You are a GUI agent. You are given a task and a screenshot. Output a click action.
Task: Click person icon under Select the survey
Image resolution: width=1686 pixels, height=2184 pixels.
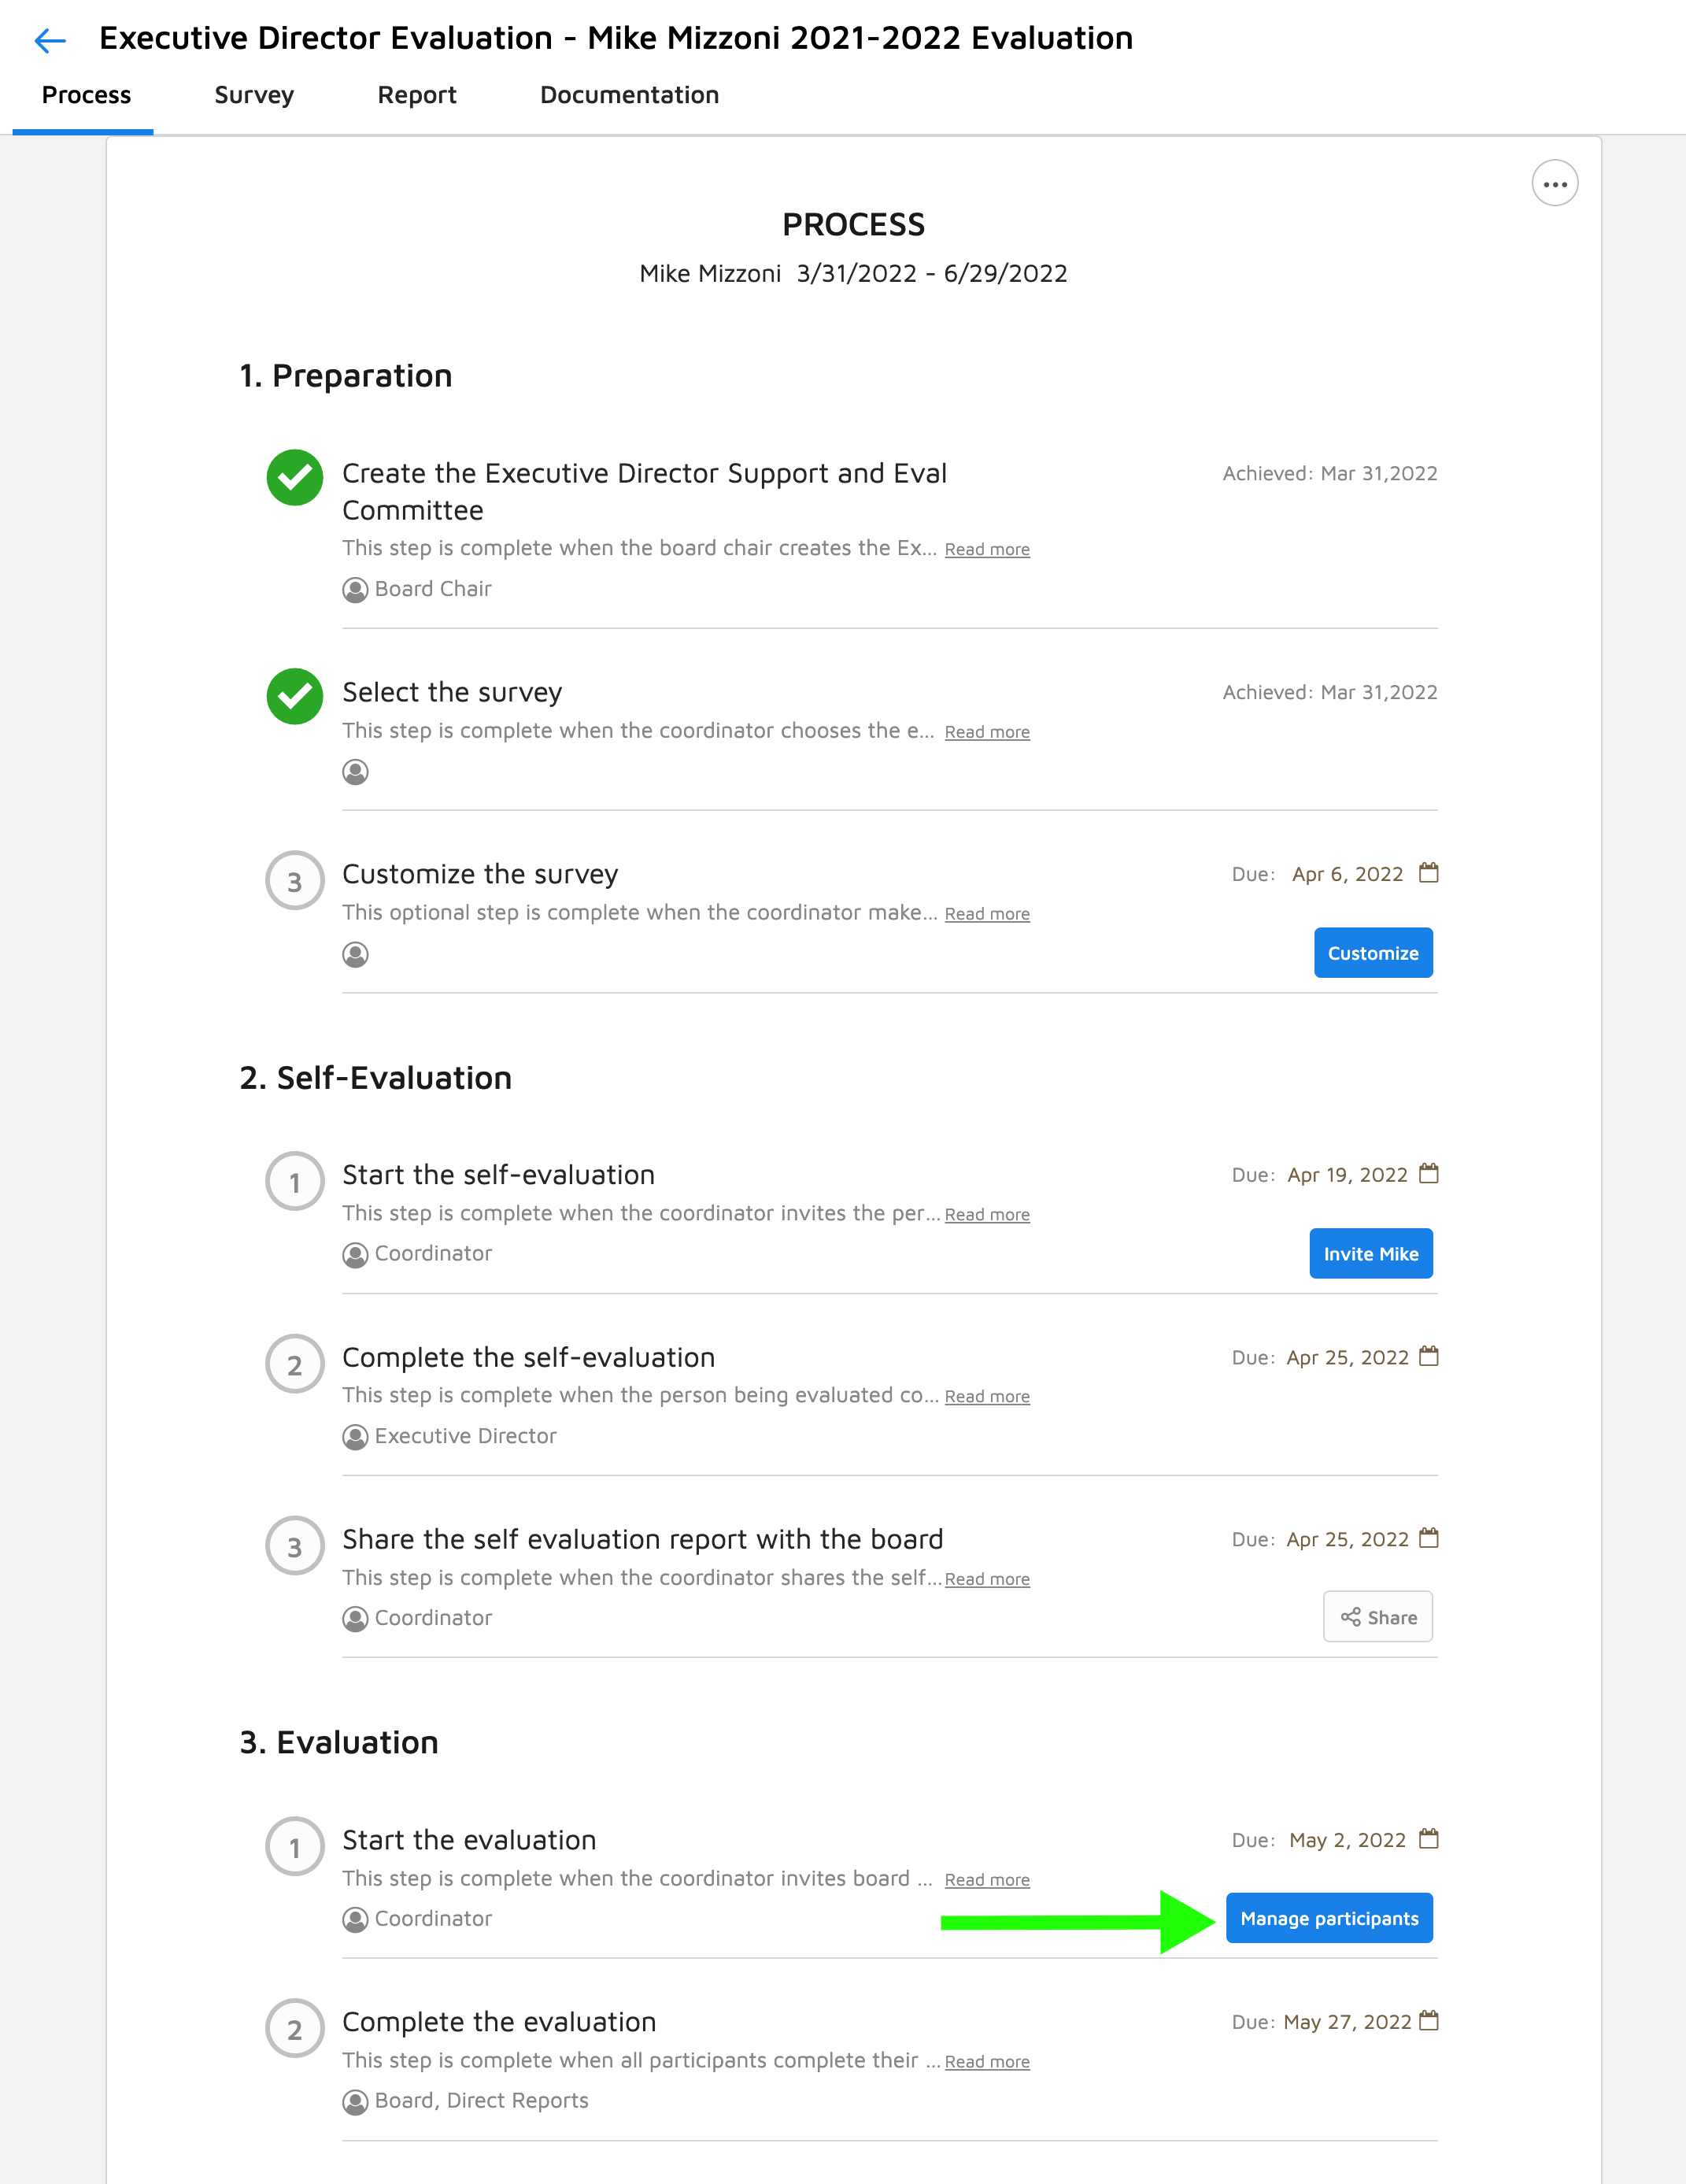pos(355,772)
